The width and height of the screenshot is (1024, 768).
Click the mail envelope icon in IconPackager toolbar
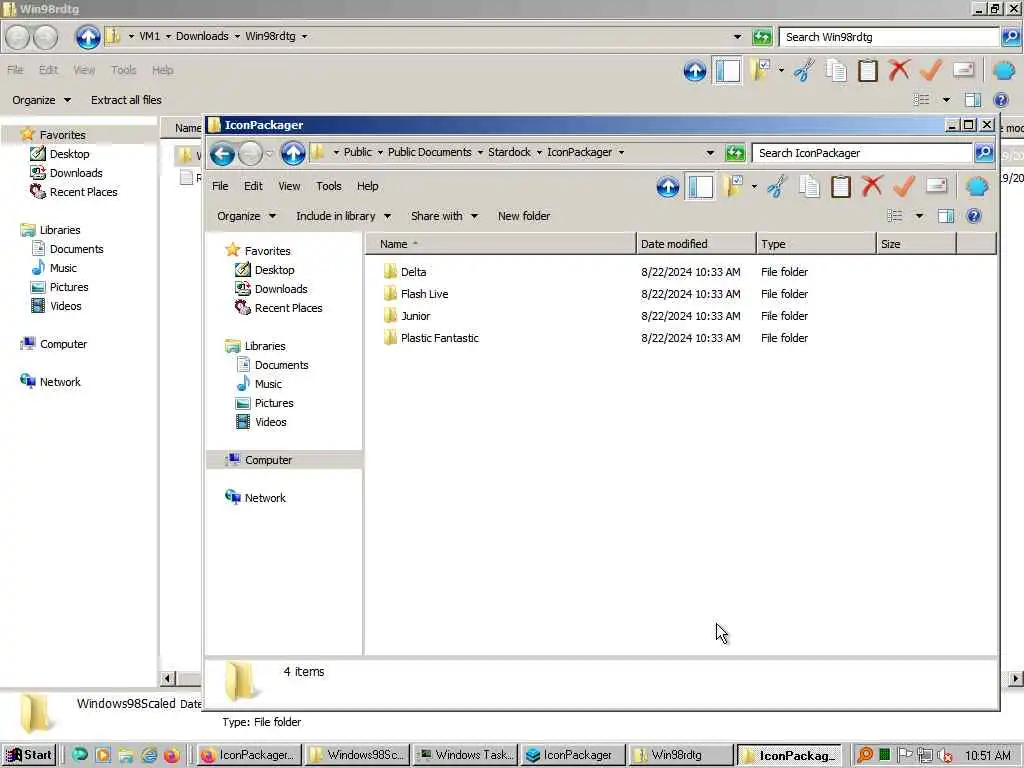coord(936,185)
